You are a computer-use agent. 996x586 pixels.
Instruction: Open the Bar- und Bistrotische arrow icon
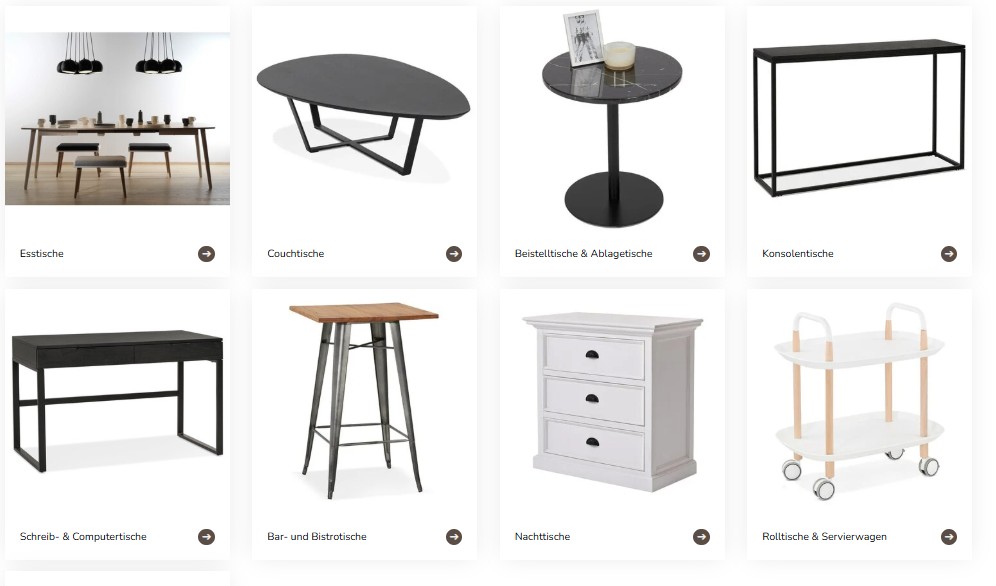coord(454,537)
